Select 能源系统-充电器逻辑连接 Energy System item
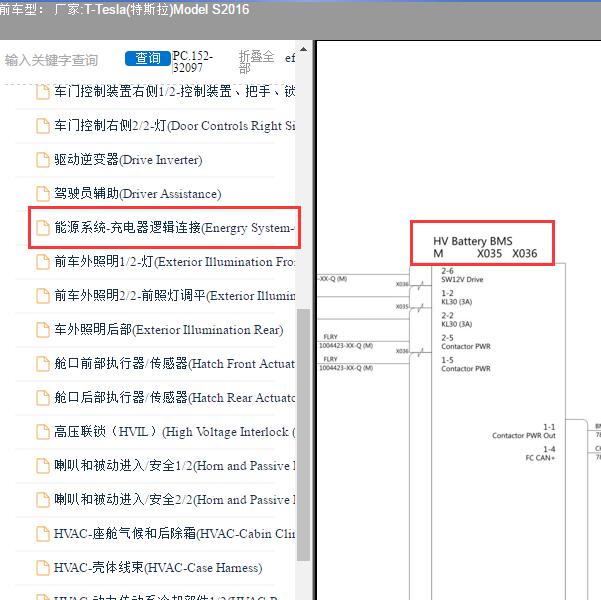Viewport: 601px width, 600px height. (x=174, y=228)
